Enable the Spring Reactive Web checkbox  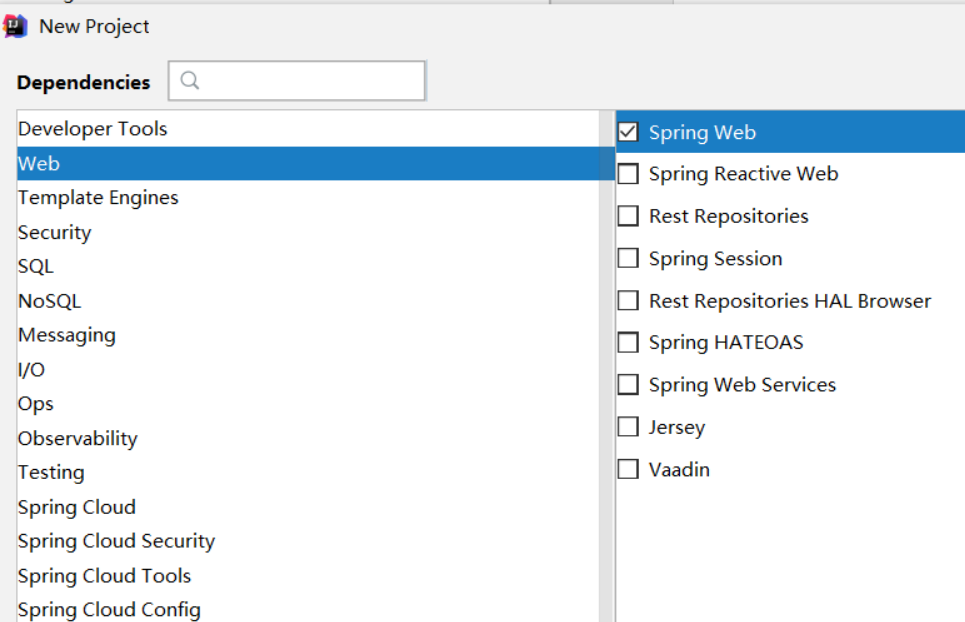pos(628,174)
